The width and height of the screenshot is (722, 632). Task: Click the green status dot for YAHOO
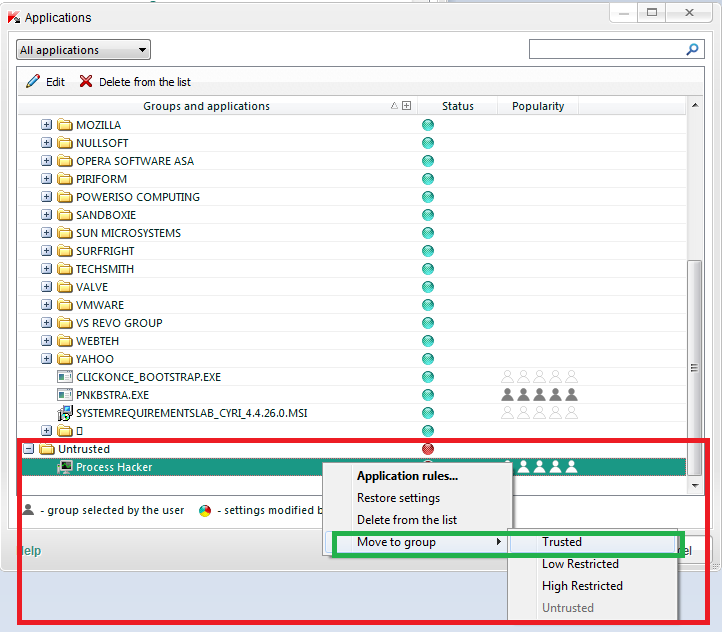pos(428,359)
